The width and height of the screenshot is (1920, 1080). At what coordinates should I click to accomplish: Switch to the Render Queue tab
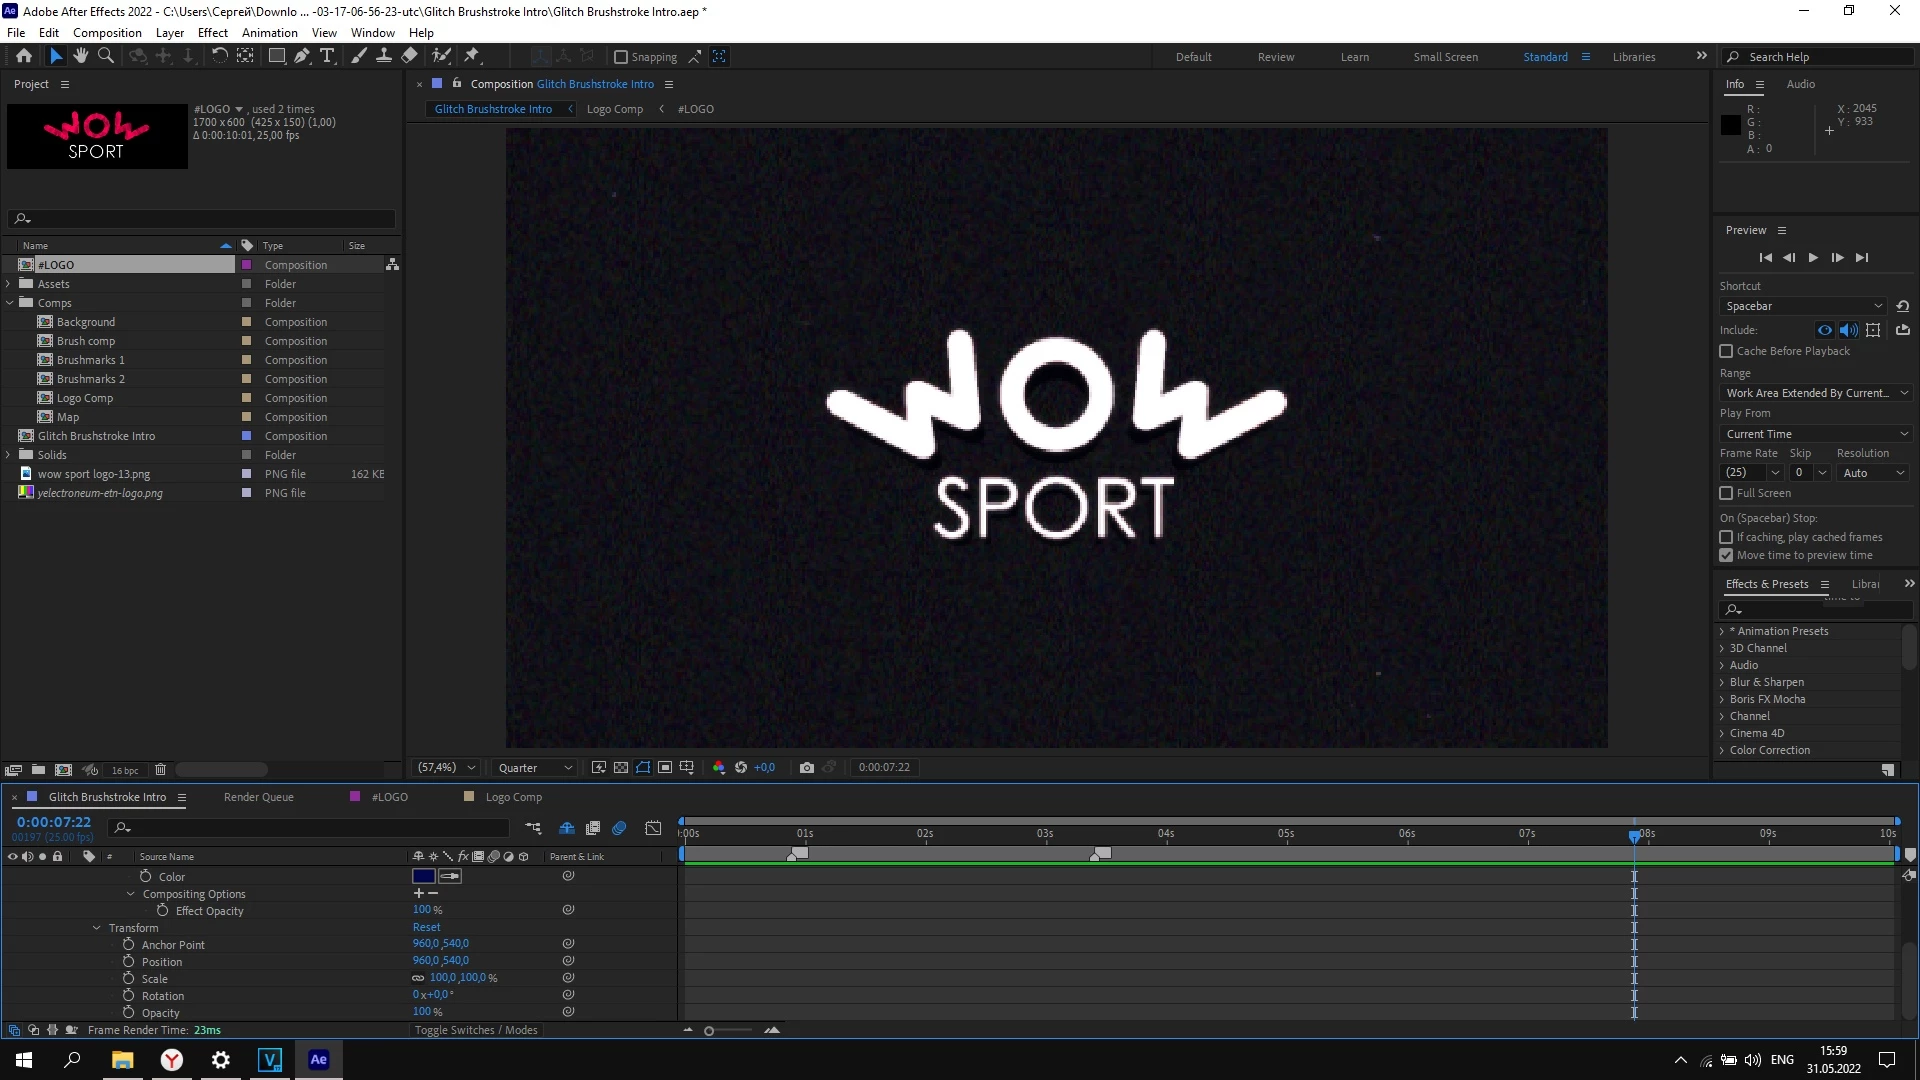258,797
